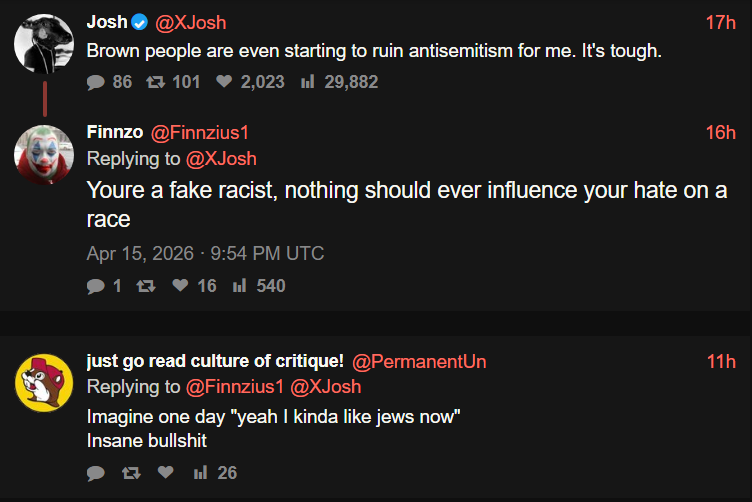Click the heart icon on PermanentUn's post

(165, 472)
